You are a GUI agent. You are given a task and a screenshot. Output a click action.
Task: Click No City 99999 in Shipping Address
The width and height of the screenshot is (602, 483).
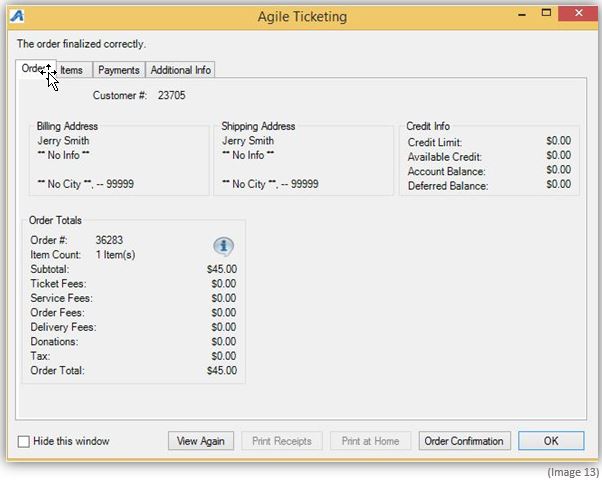(x=270, y=184)
